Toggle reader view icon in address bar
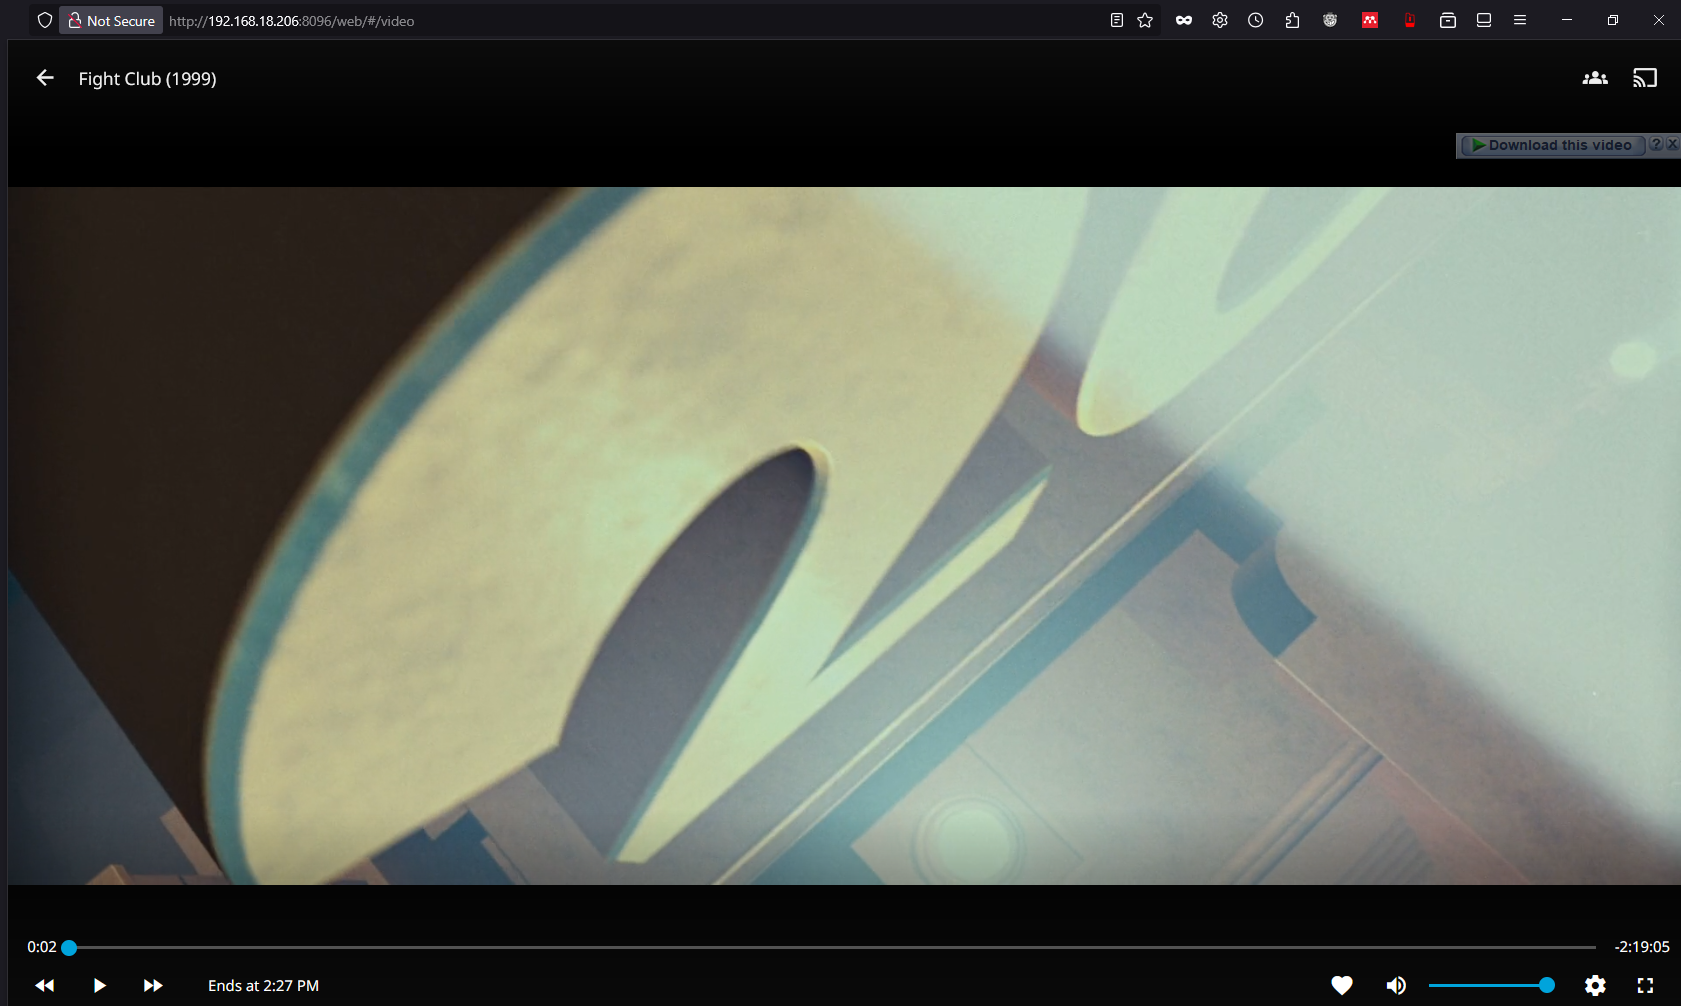This screenshot has width=1681, height=1006. coord(1117,20)
